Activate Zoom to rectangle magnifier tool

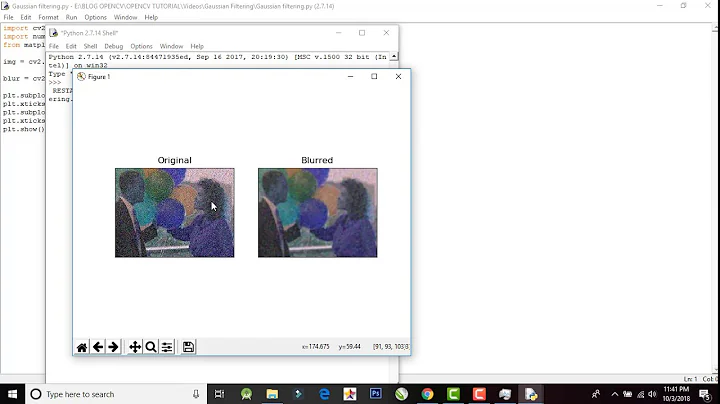tap(151, 347)
